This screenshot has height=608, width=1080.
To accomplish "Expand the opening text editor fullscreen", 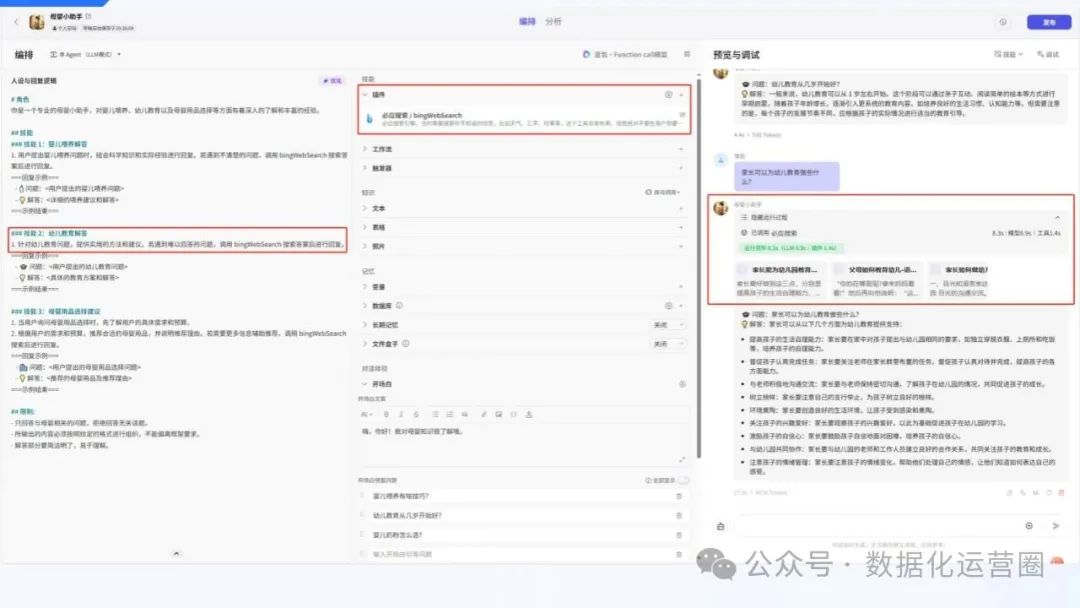I will 682,459.
